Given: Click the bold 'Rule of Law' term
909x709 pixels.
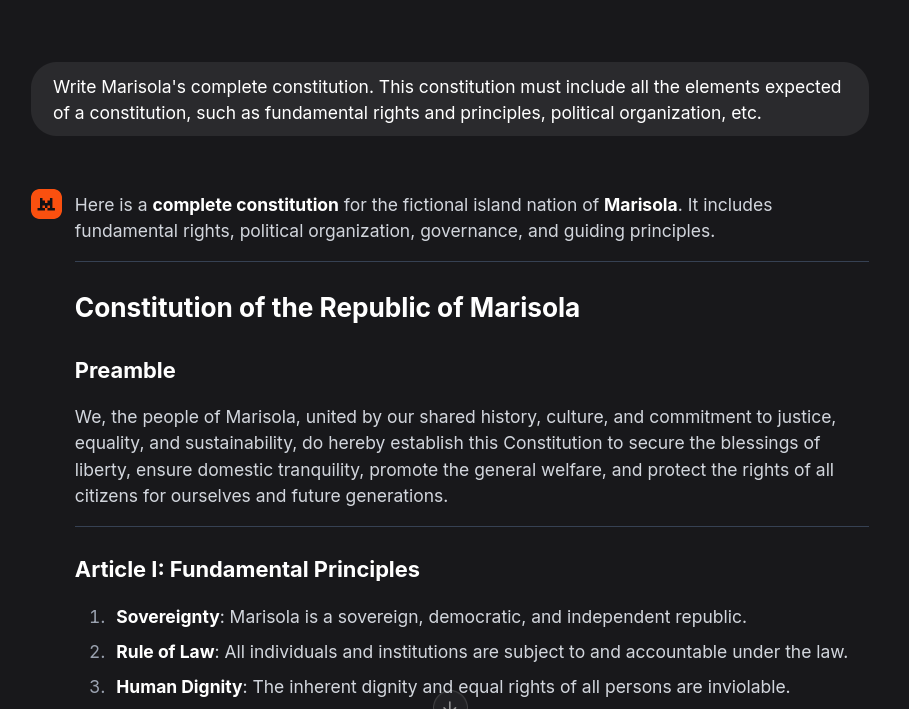Looking at the screenshot, I should (x=165, y=652).
